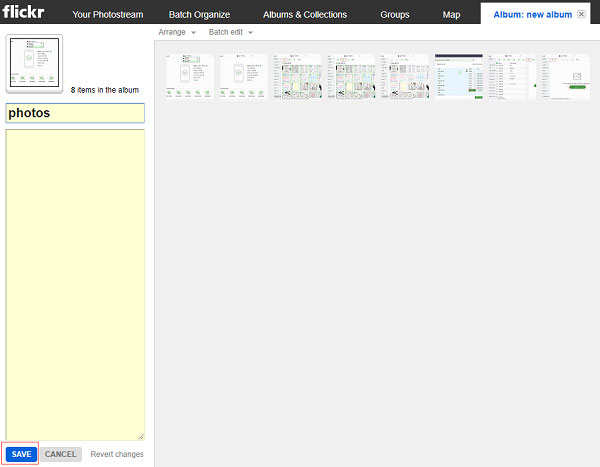
Task: Select the album cover thumbnail
Action: tap(34, 63)
